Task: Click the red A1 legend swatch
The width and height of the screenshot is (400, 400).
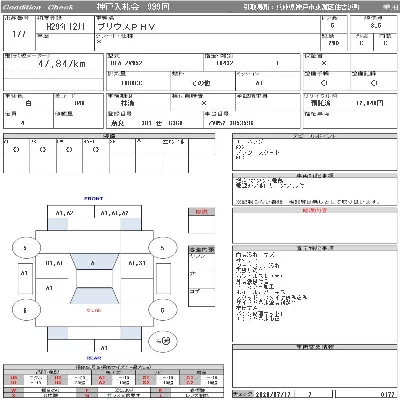Action: (x=102, y=378)
